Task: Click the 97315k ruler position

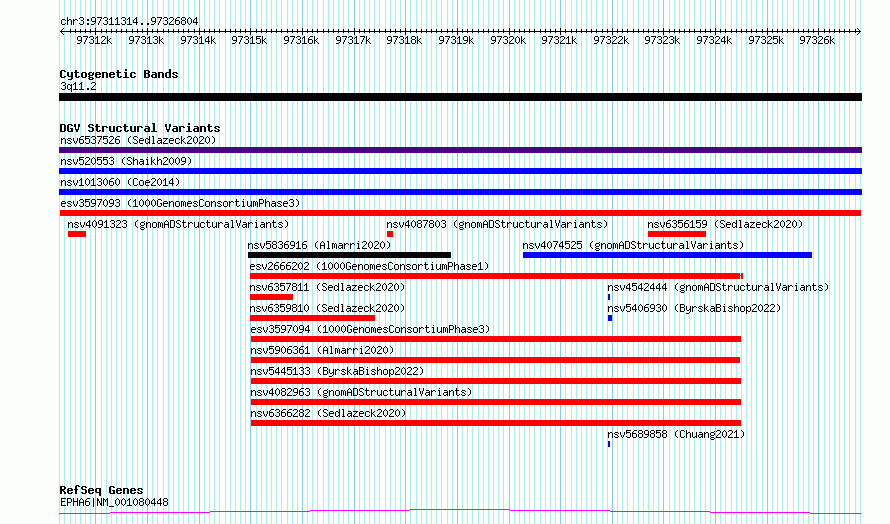Action: click(x=249, y=40)
